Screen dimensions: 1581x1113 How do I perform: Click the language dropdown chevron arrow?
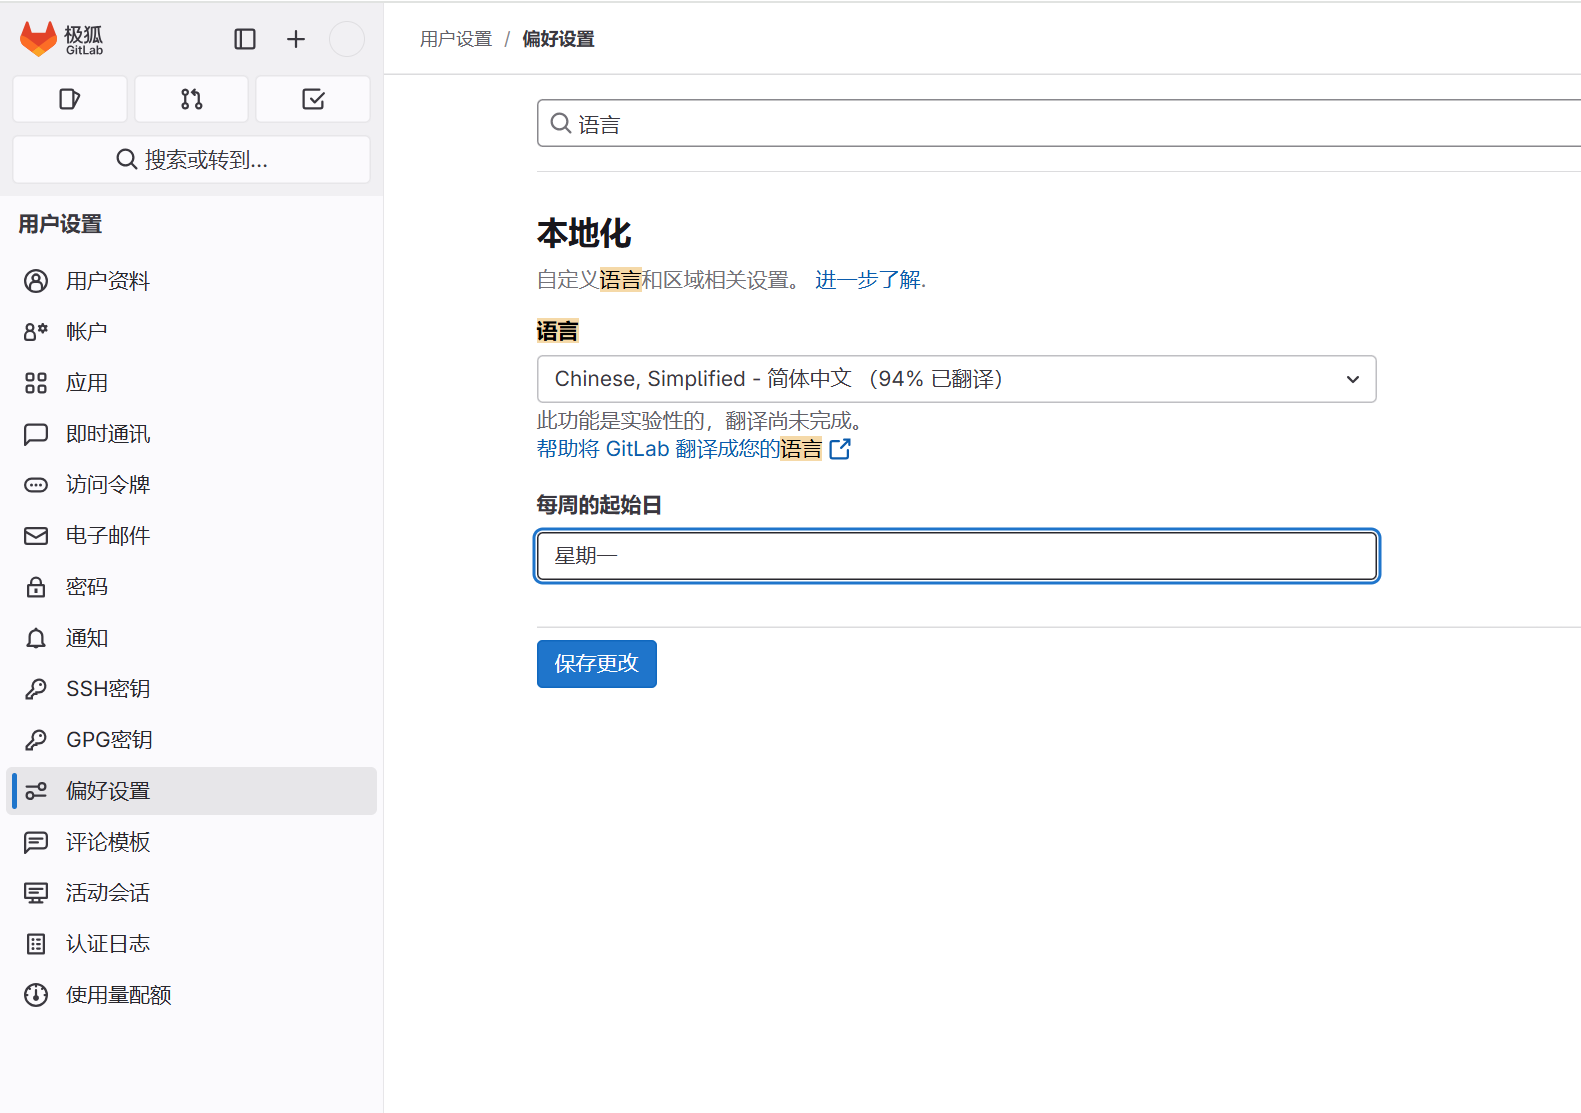[1353, 379]
